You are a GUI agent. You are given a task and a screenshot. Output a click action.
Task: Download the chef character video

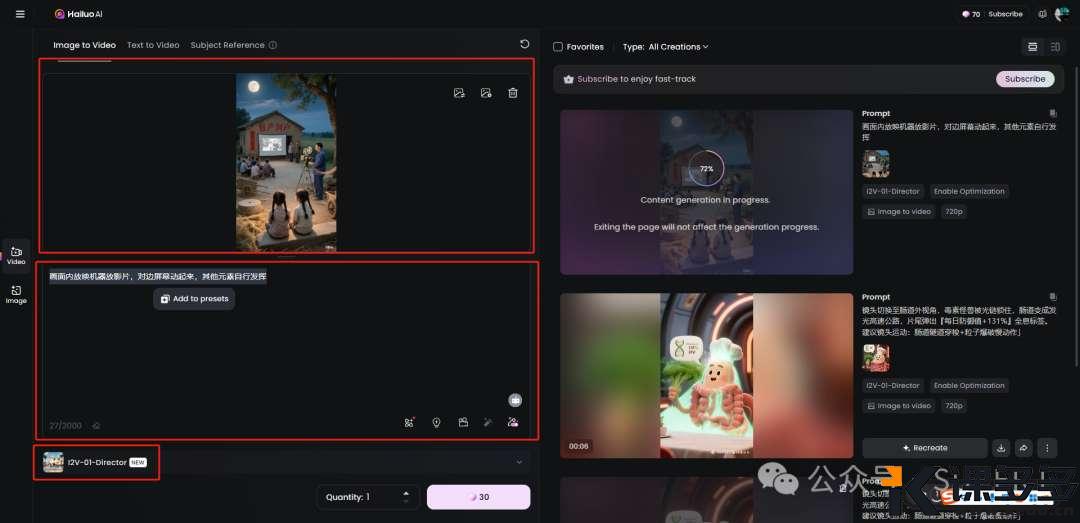pyautogui.click(x=1001, y=448)
